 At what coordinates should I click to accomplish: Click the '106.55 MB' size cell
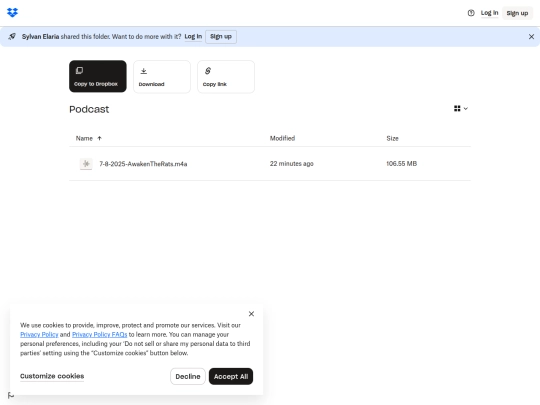click(402, 164)
